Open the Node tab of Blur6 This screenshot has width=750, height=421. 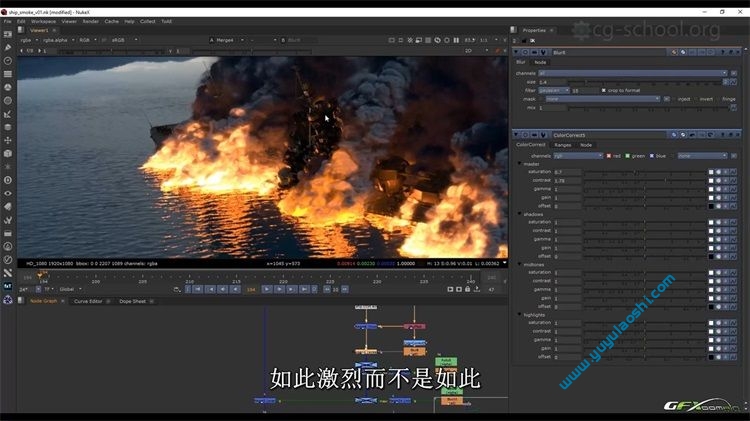pyautogui.click(x=540, y=62)
